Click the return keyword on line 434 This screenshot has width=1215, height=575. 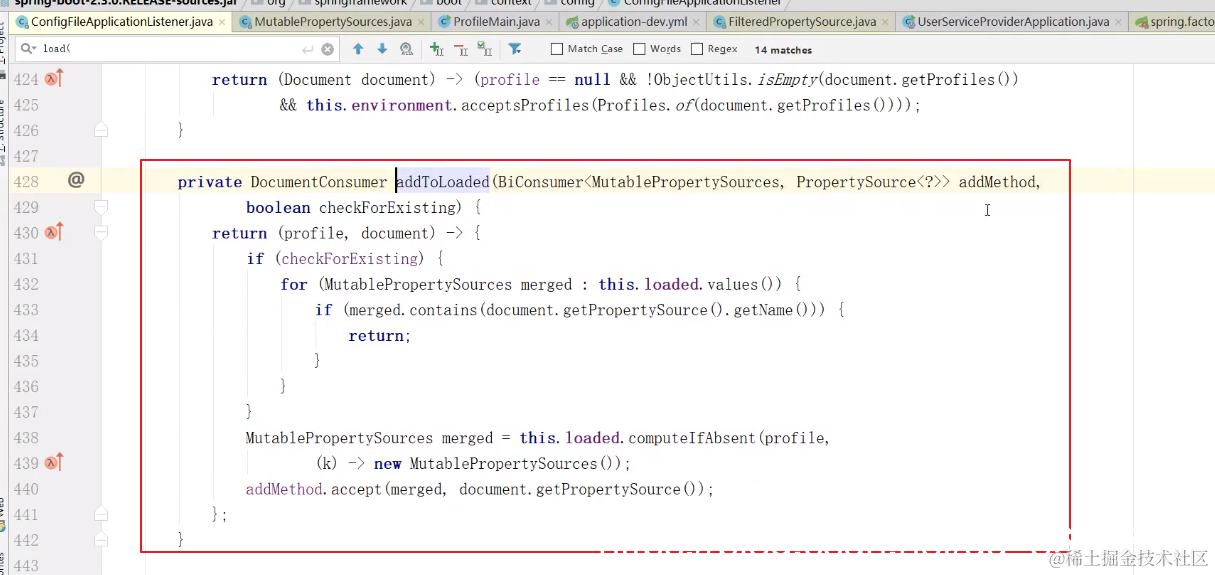[x=377, y=336]
